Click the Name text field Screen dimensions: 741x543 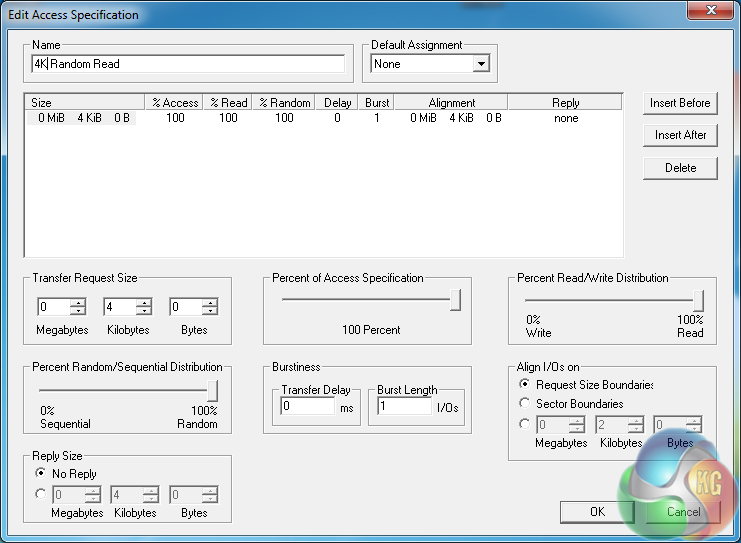(188, 64)
